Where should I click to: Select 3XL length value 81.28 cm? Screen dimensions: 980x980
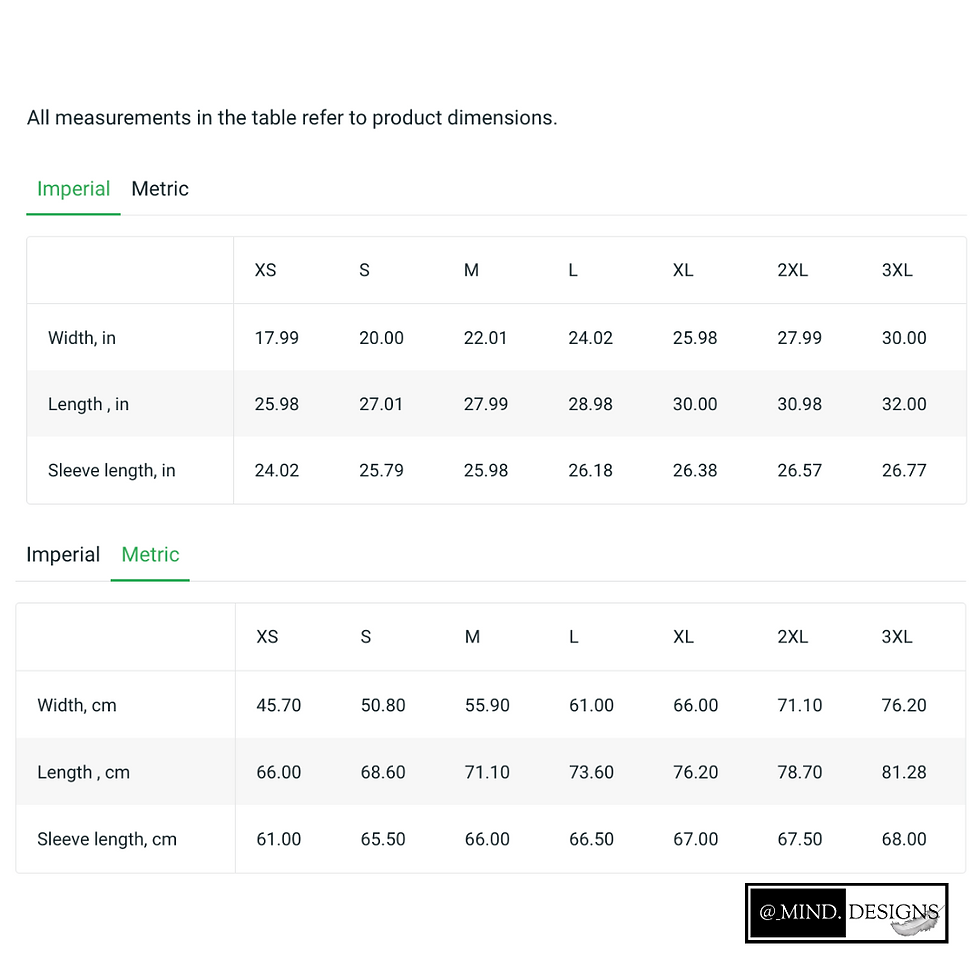click(904, 772)
